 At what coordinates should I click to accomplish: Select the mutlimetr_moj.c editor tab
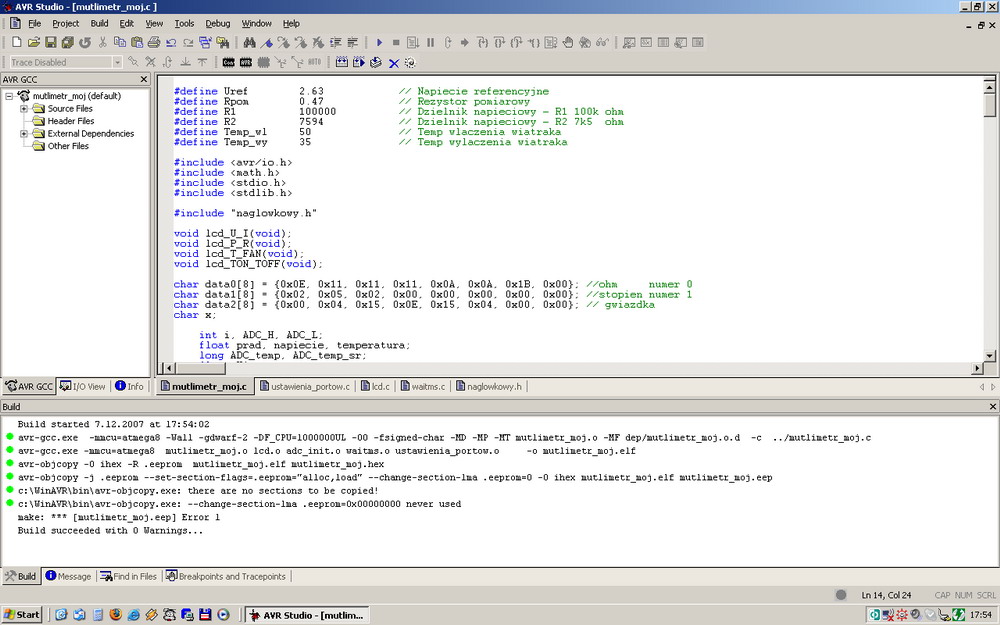pyautogui.click(x=204, y=386)
